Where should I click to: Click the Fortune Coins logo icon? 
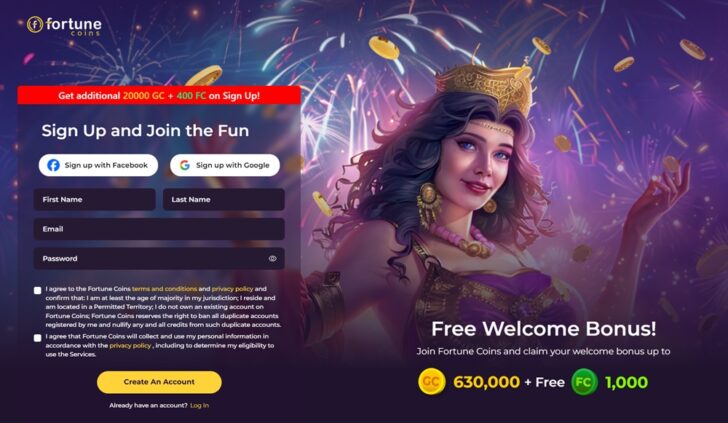pyautogui.click(x=35, y=25)
